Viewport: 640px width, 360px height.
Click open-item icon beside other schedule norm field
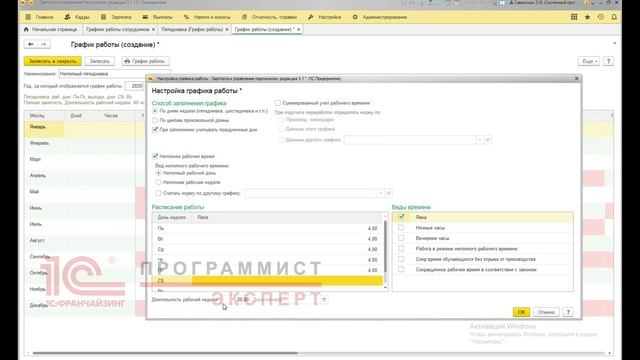389,193
